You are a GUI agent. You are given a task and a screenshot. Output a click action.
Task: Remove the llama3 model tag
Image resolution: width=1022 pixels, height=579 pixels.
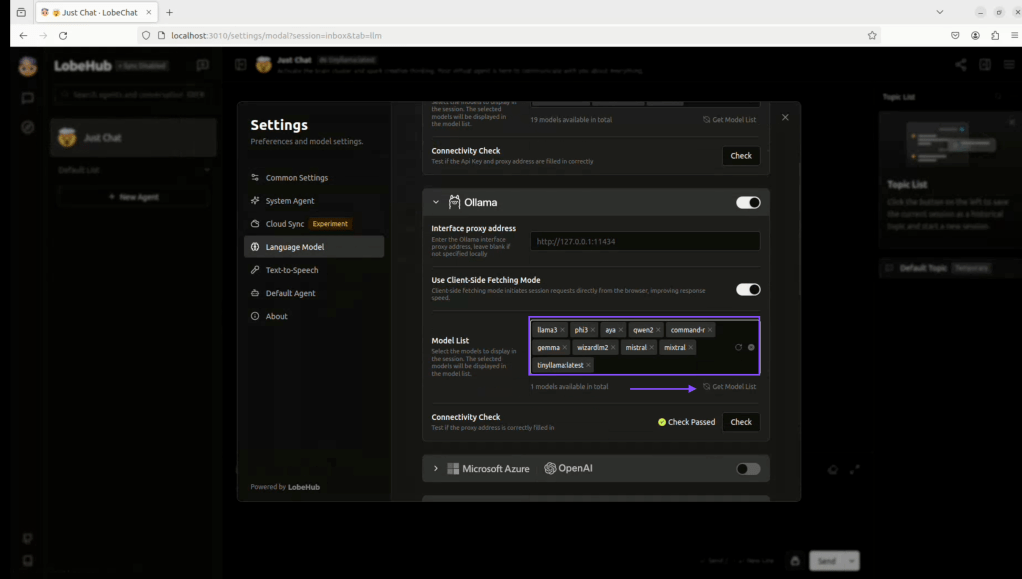[563, 330]
